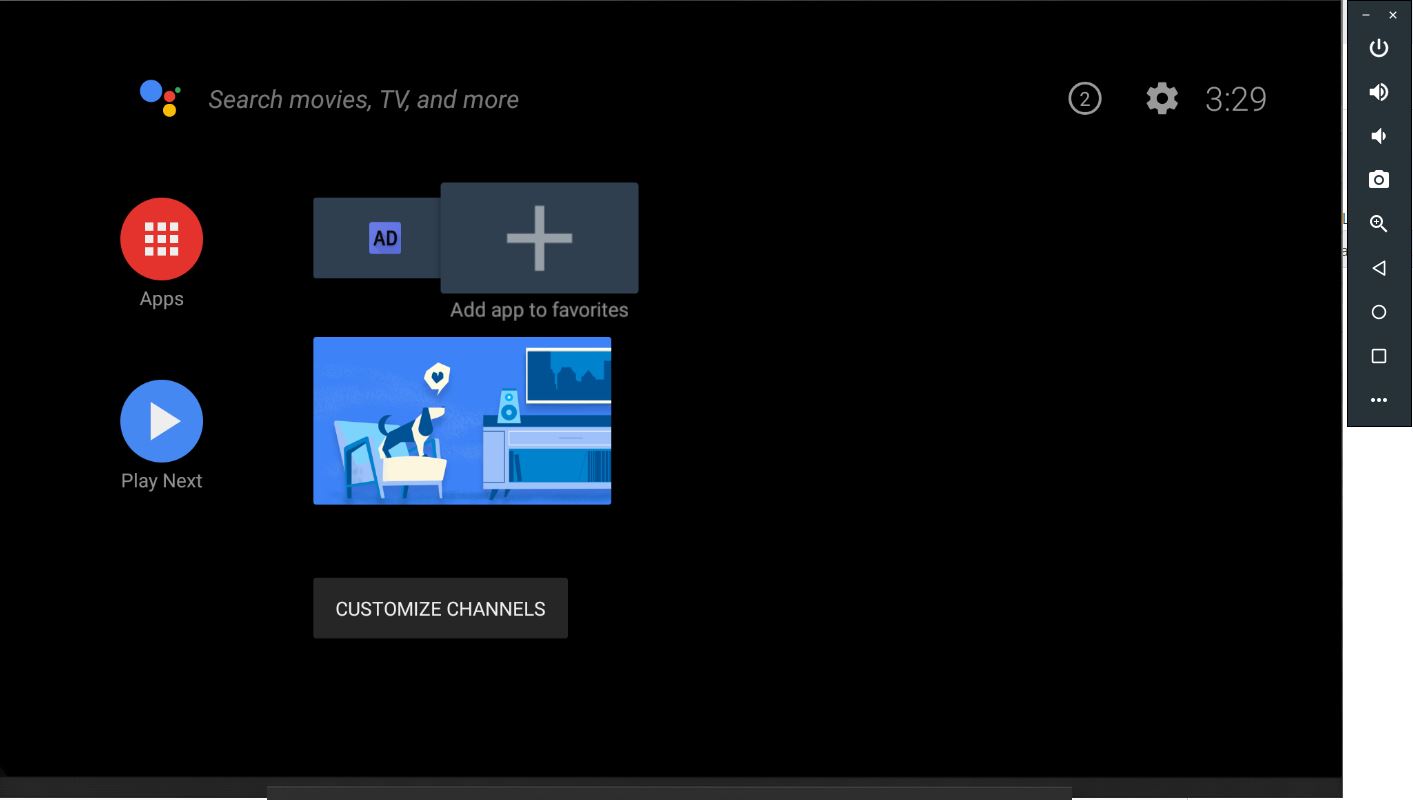Zoom the display using the magnifier icon

[x=1378, y=223]
